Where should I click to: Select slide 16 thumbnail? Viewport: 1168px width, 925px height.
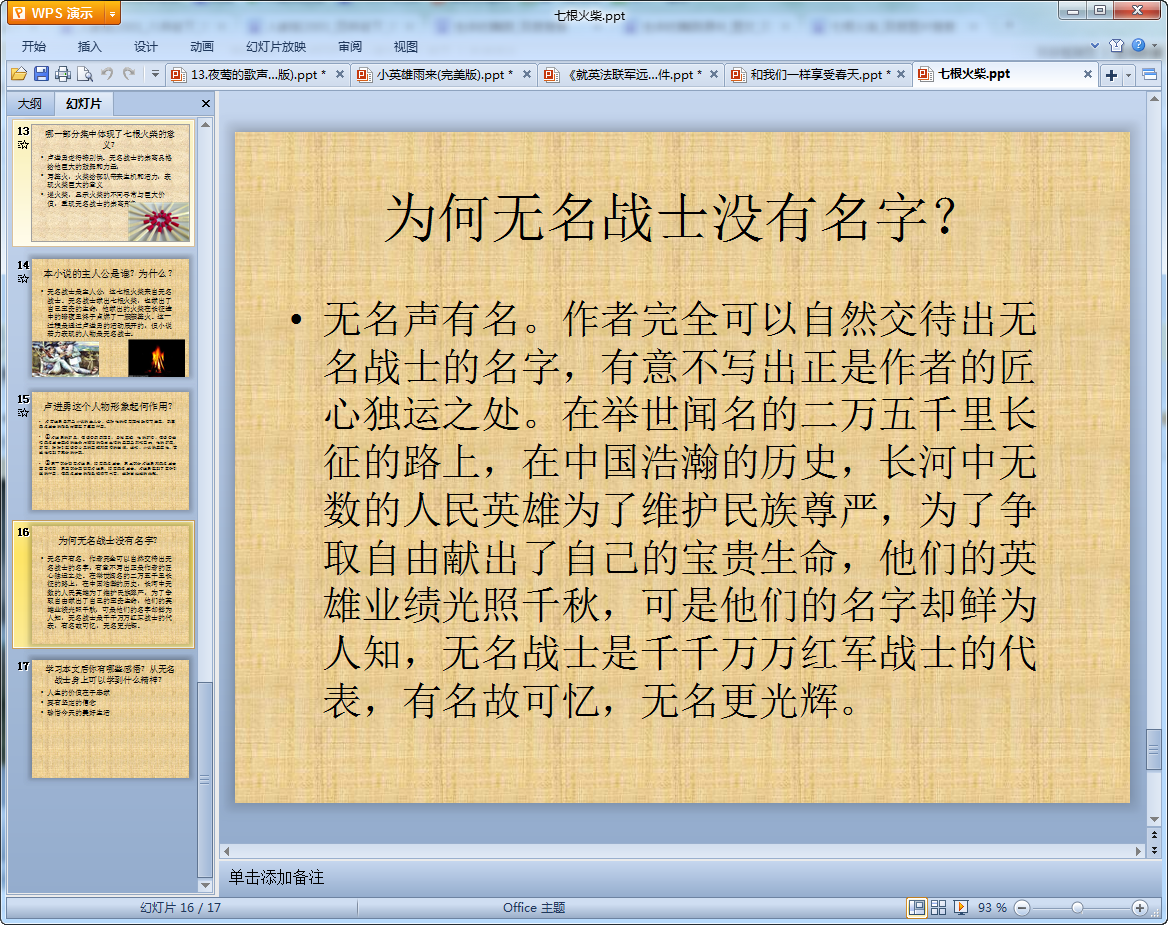click(x=110, y=585)
